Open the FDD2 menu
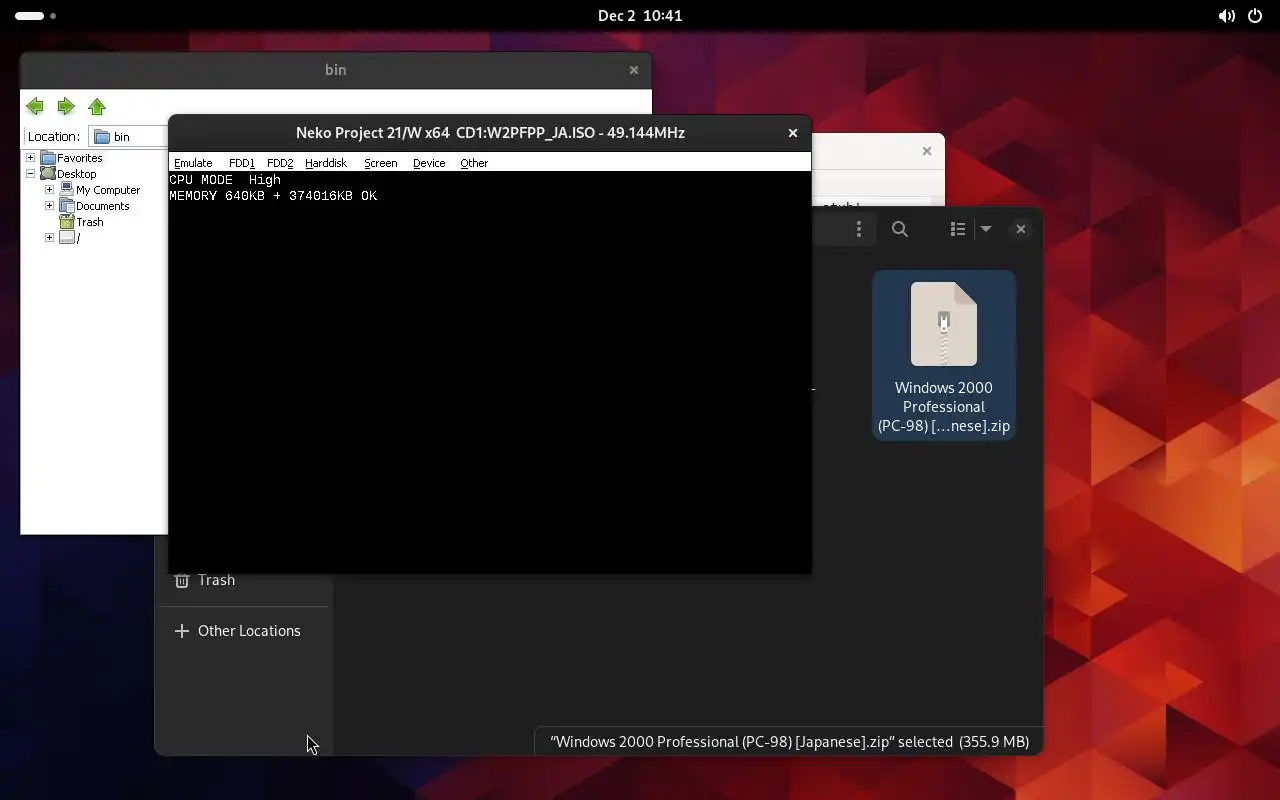 click(280, 163)
